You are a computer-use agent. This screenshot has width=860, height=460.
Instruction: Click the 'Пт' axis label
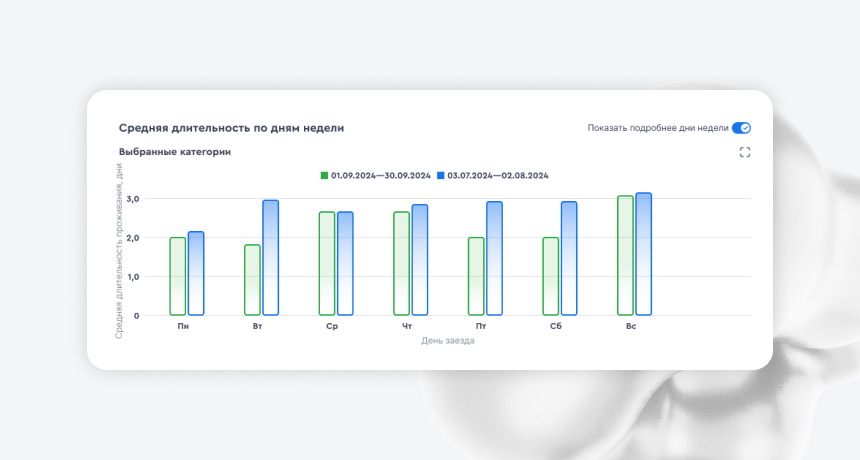click(481, 326)
